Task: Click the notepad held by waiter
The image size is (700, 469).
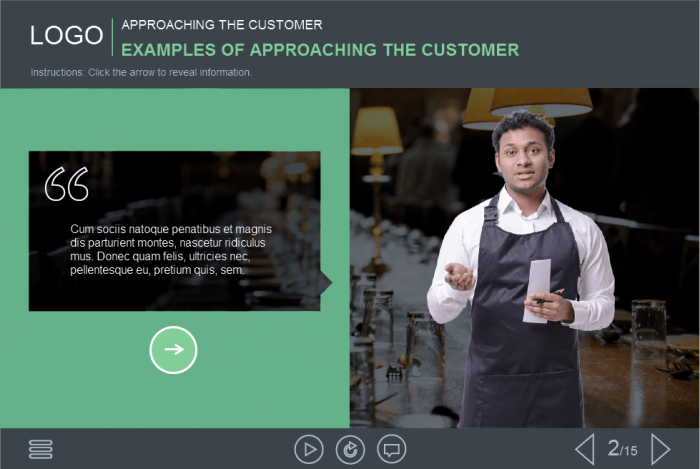Action: (537, 290)
